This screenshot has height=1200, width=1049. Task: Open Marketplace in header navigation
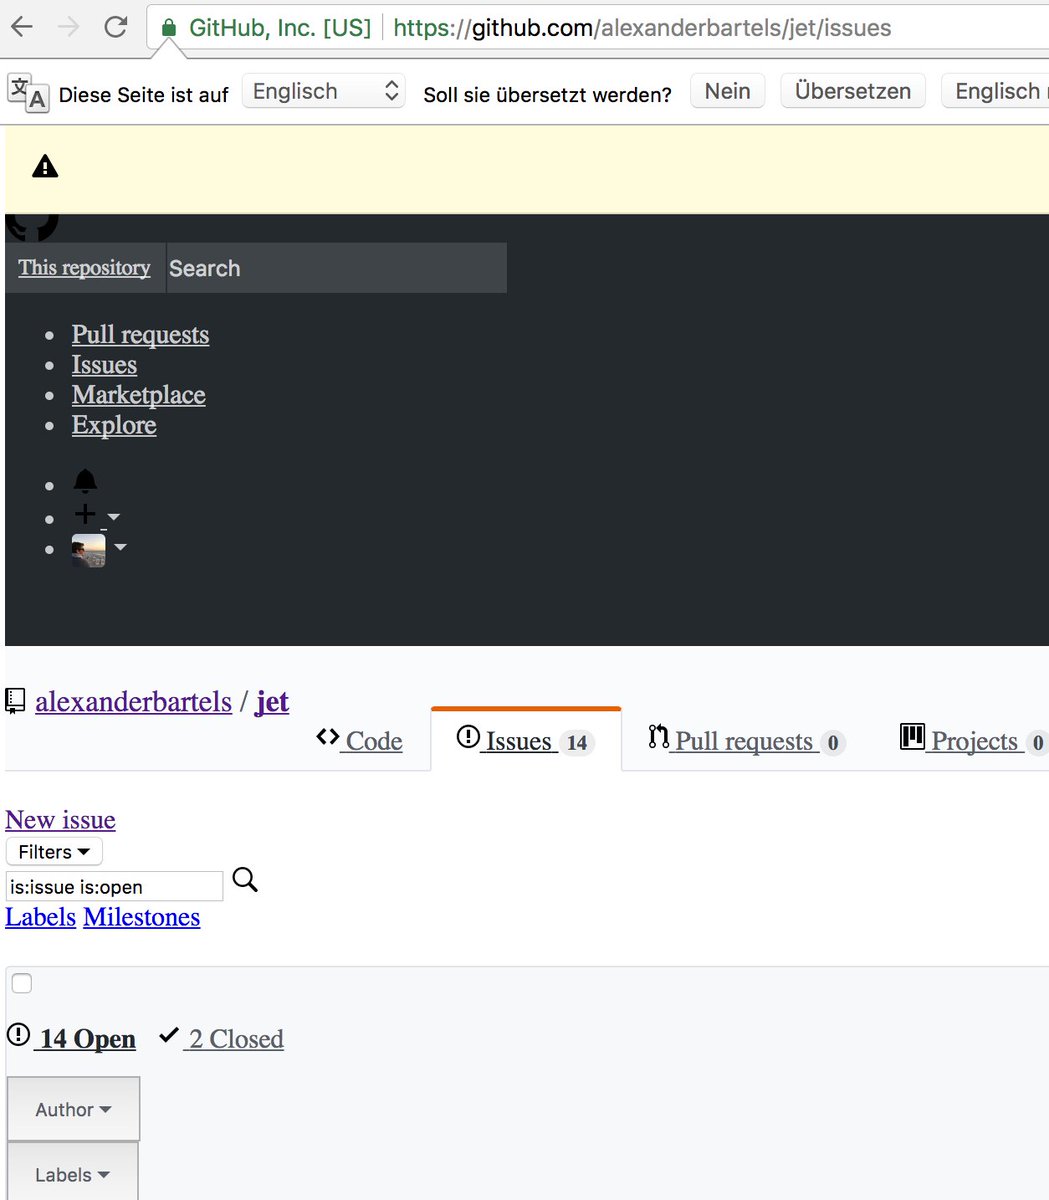[x=138, y=395]
